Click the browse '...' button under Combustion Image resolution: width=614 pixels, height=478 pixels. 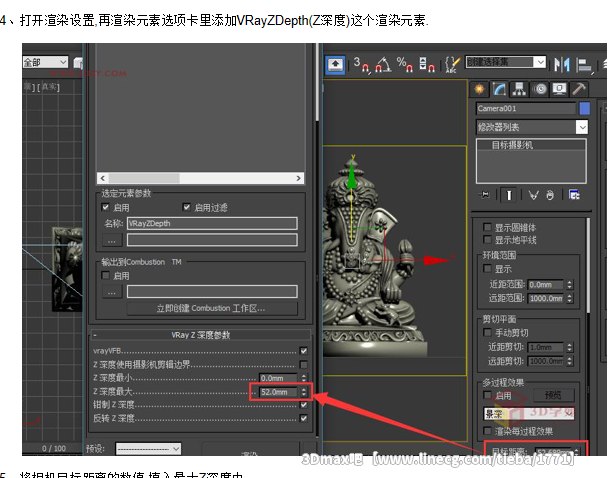(112, 292)
